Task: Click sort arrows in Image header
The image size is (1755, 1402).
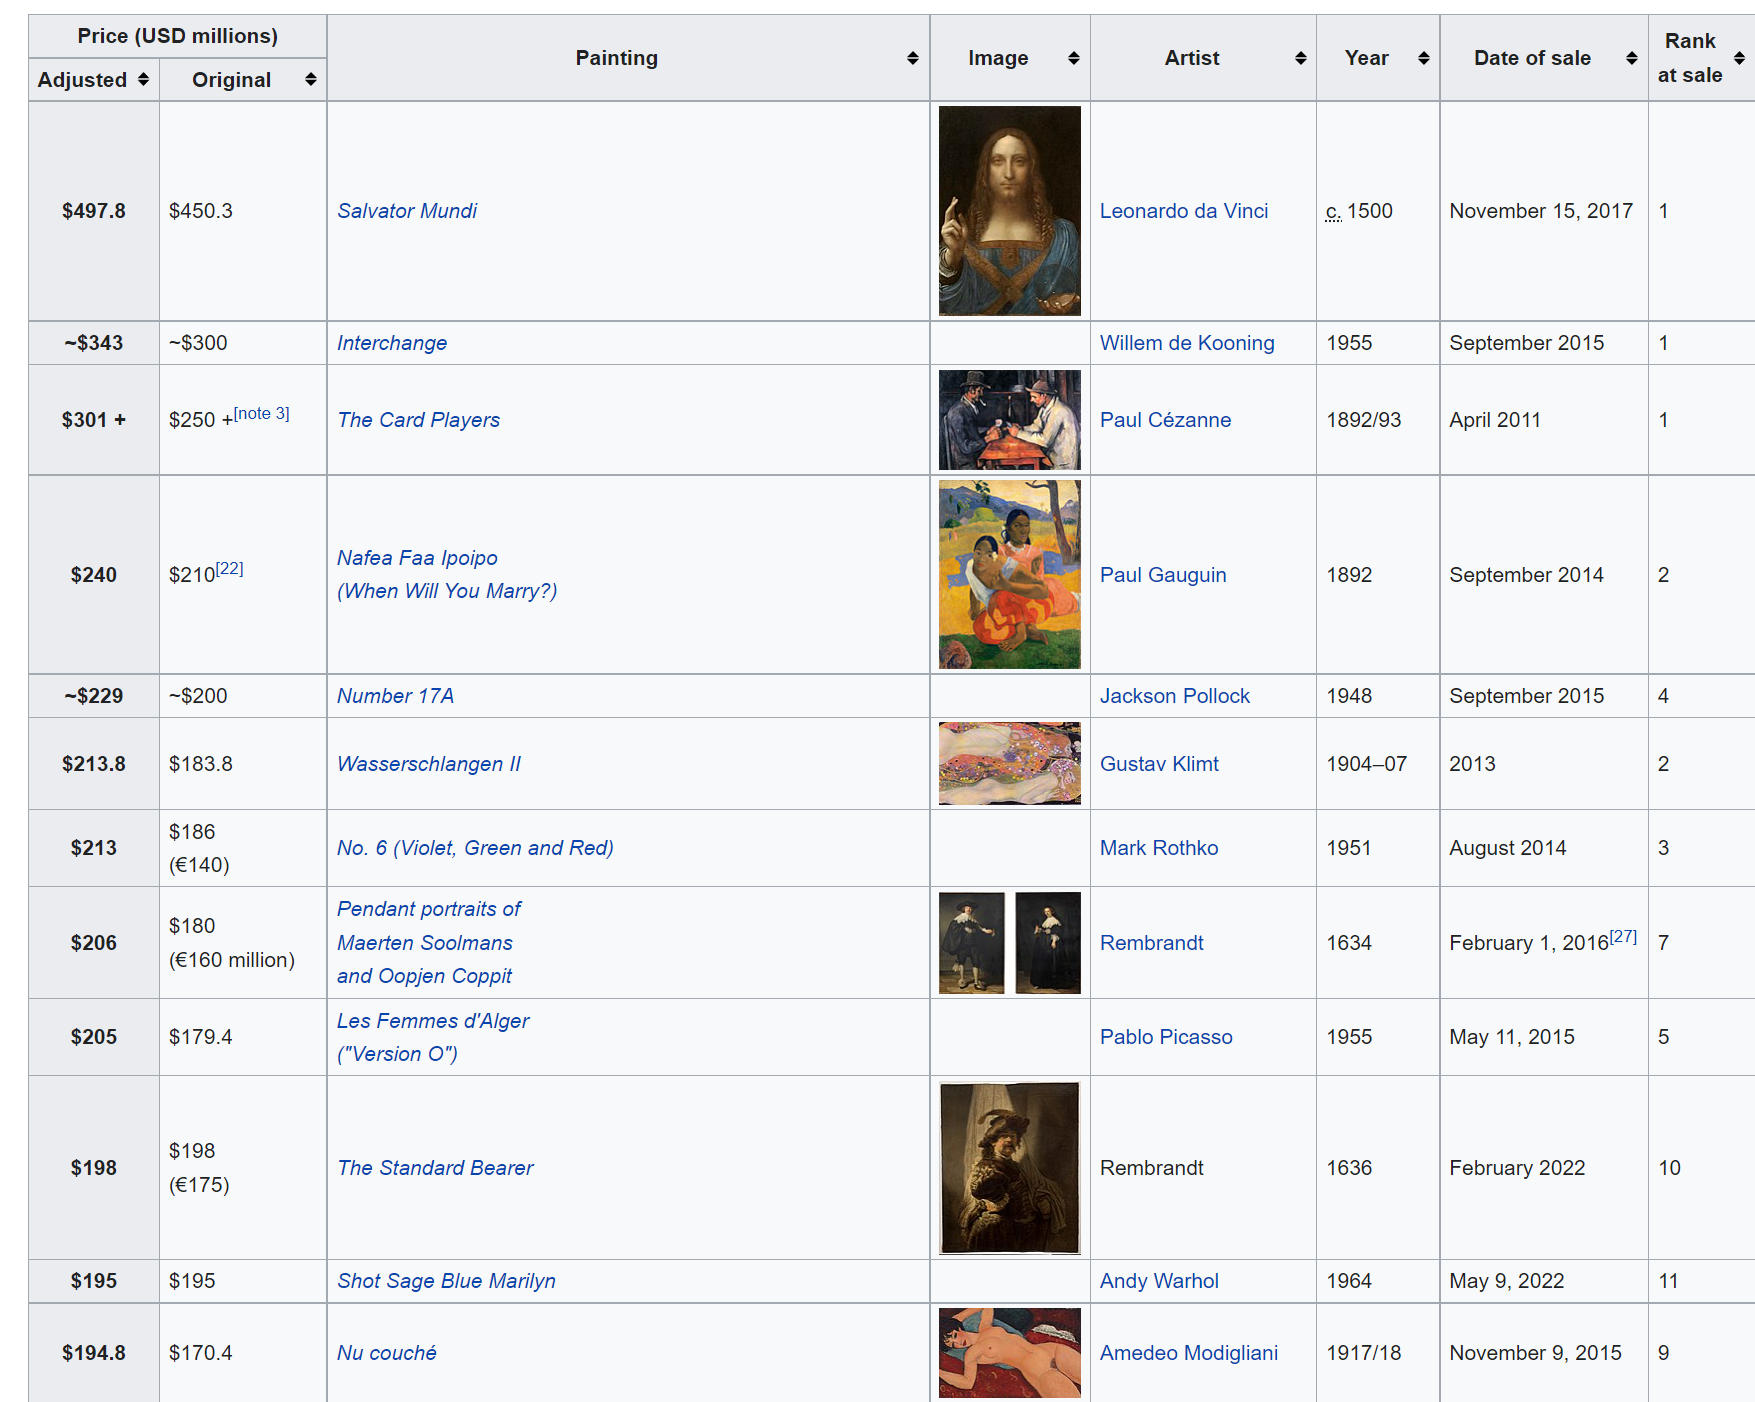Action: tap(1073, 58)
